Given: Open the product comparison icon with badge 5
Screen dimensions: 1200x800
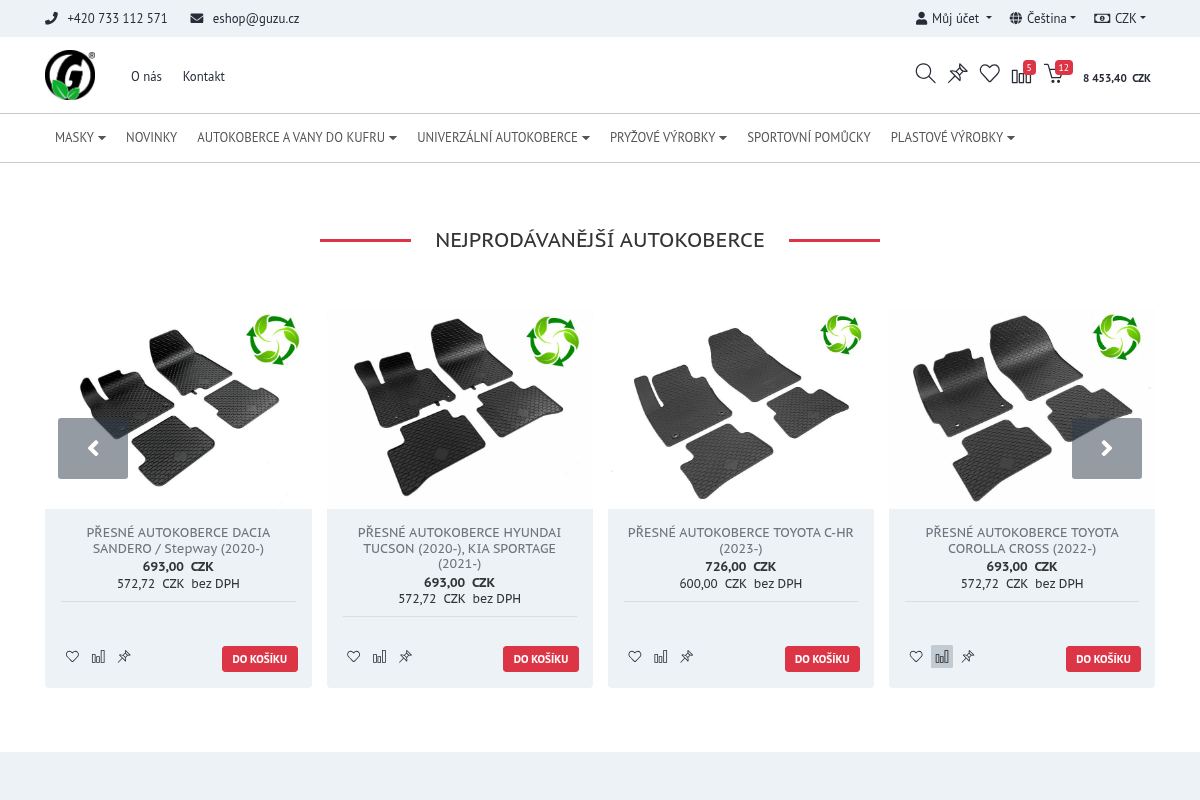Looking at the screenshot, I should (x=1022, y=73).
